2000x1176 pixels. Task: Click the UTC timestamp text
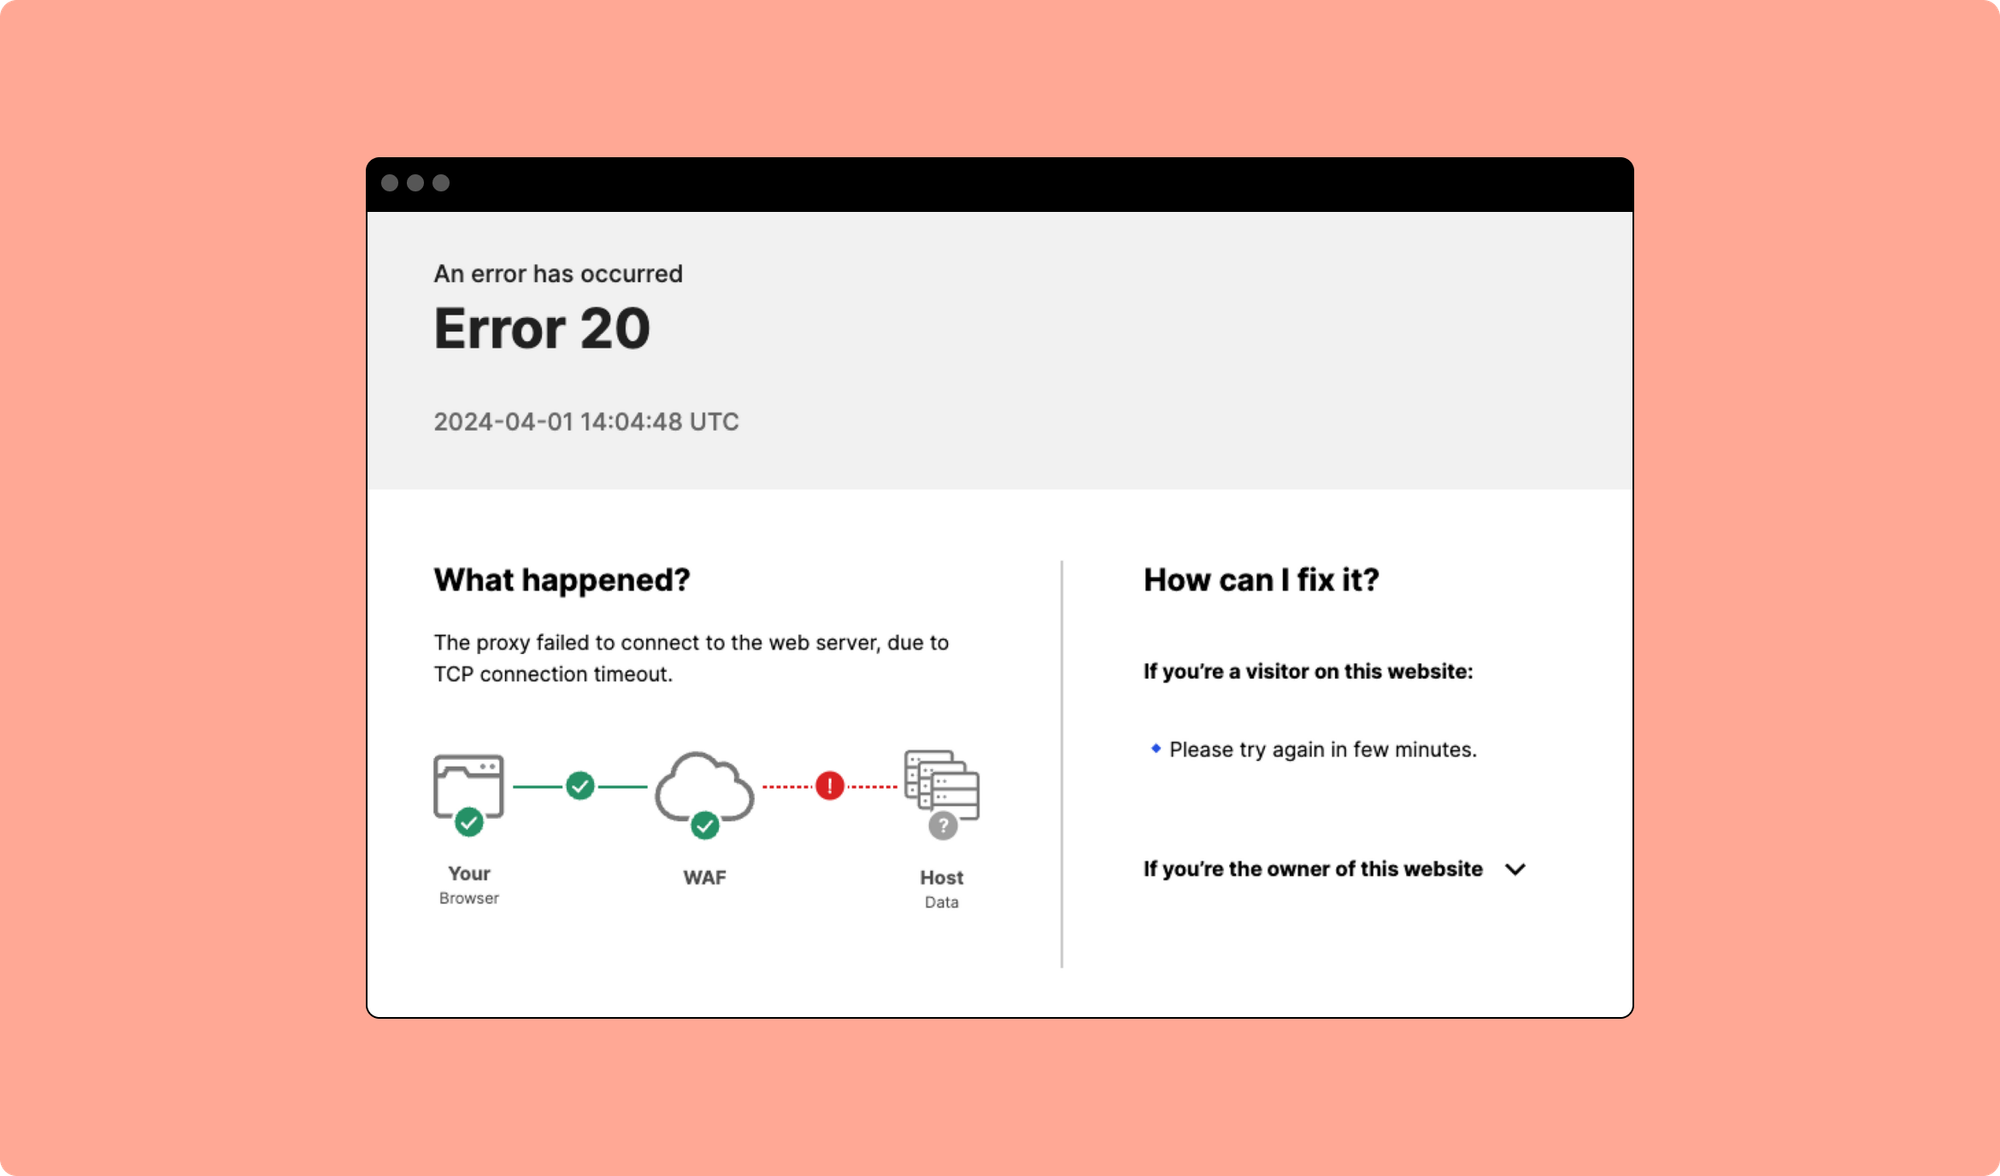pyautogui.click(x=586, y=422)
